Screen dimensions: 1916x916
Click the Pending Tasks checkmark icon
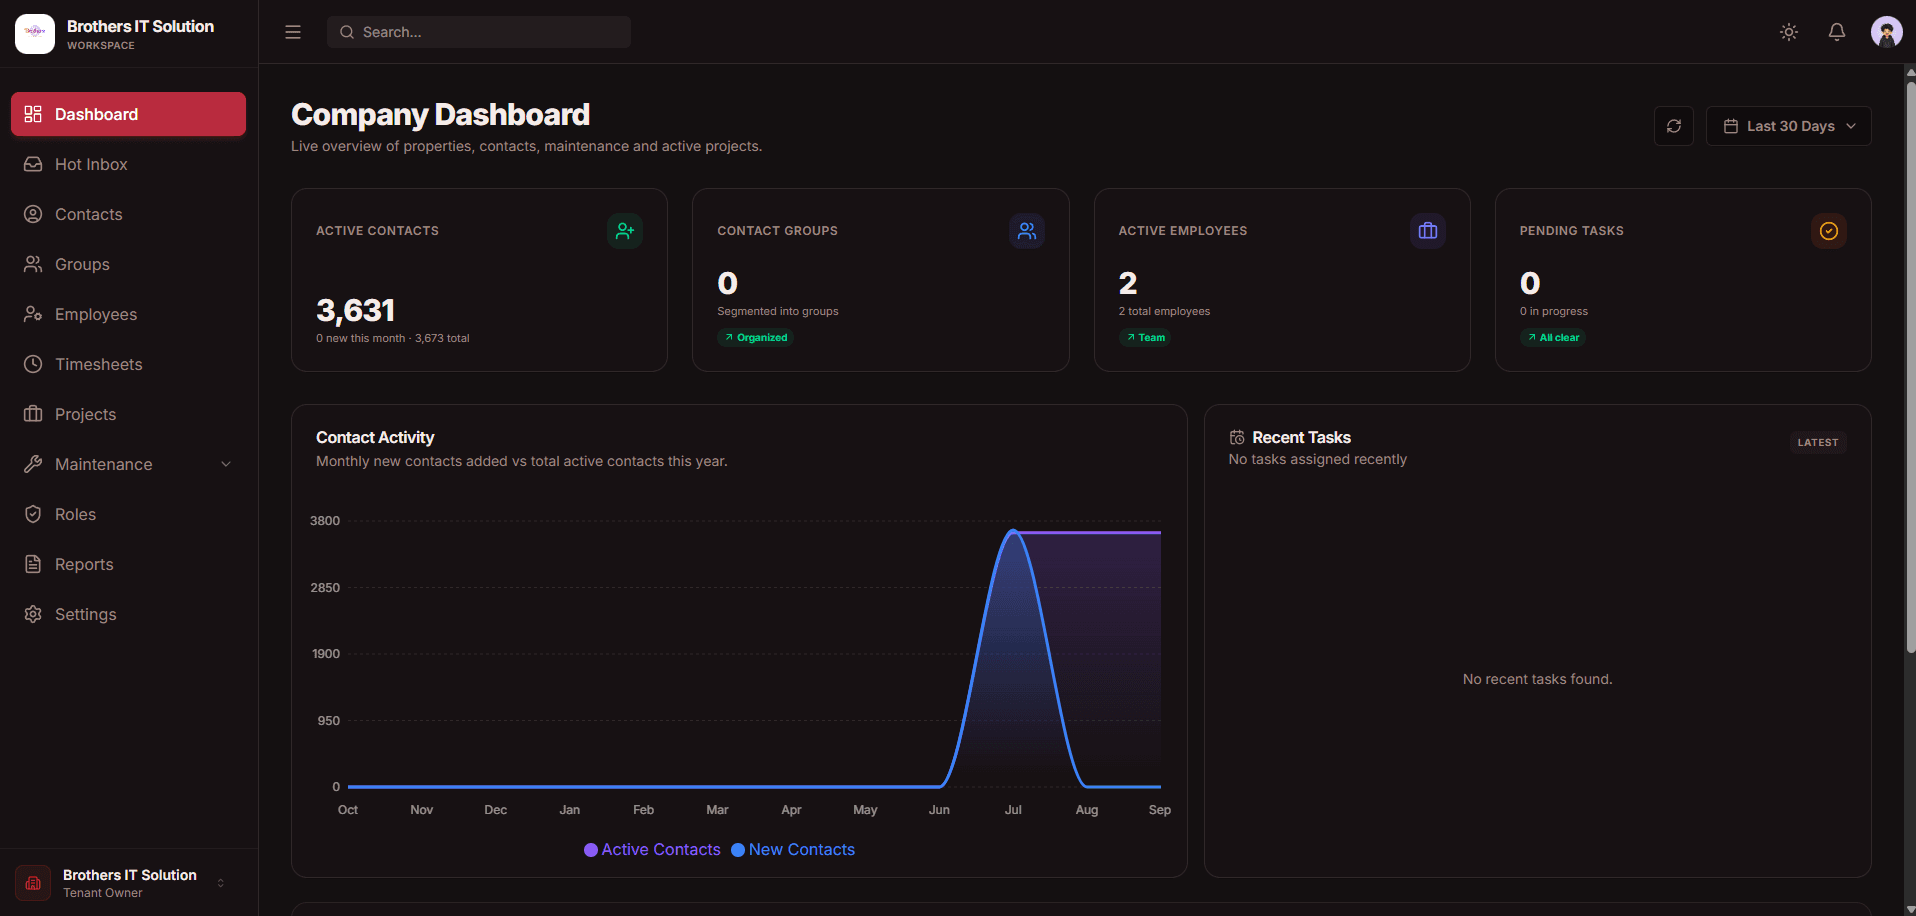1829,231
